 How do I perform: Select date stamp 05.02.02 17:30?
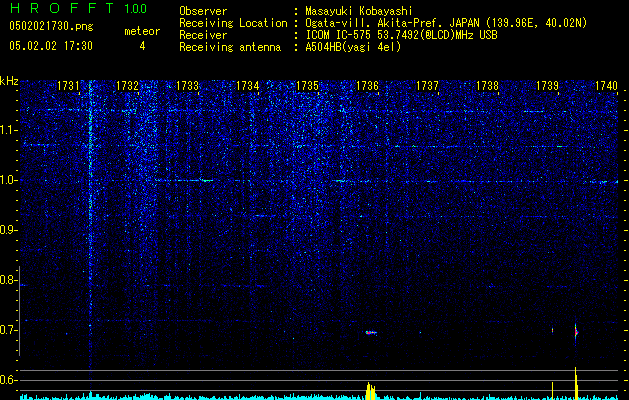tap(51, 46)
